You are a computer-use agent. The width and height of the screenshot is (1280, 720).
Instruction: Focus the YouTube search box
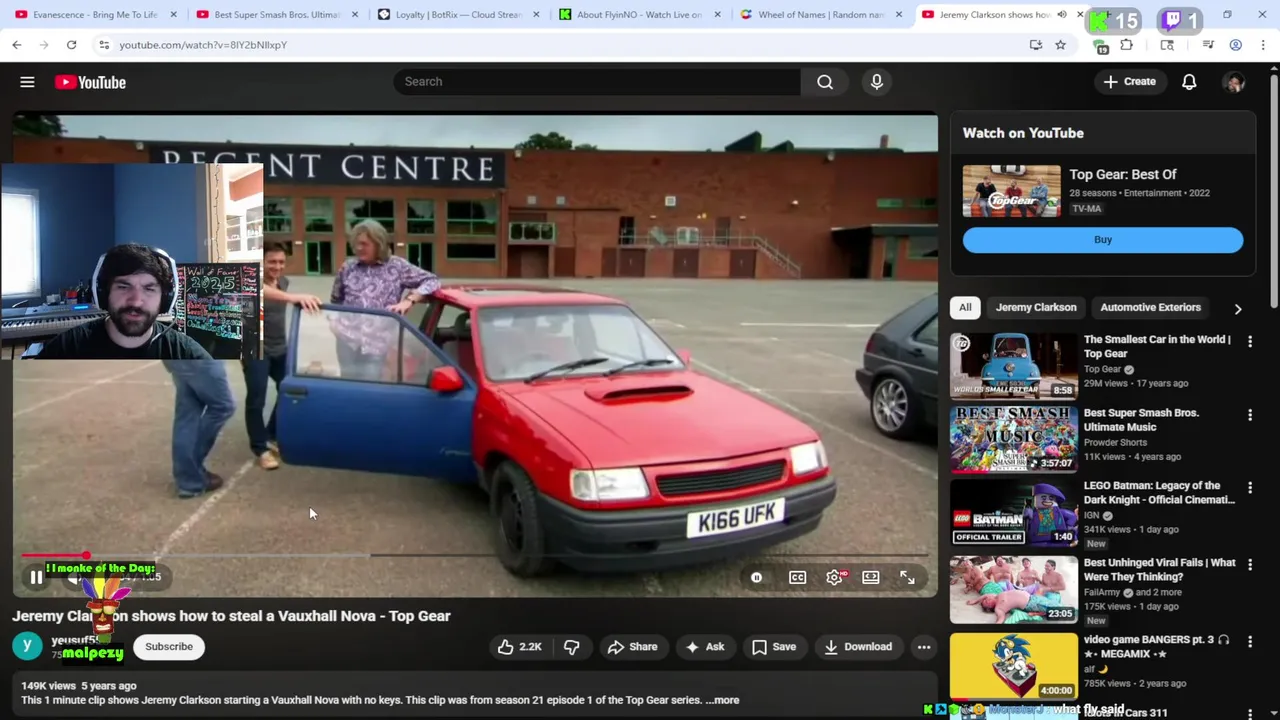(597, 82)
